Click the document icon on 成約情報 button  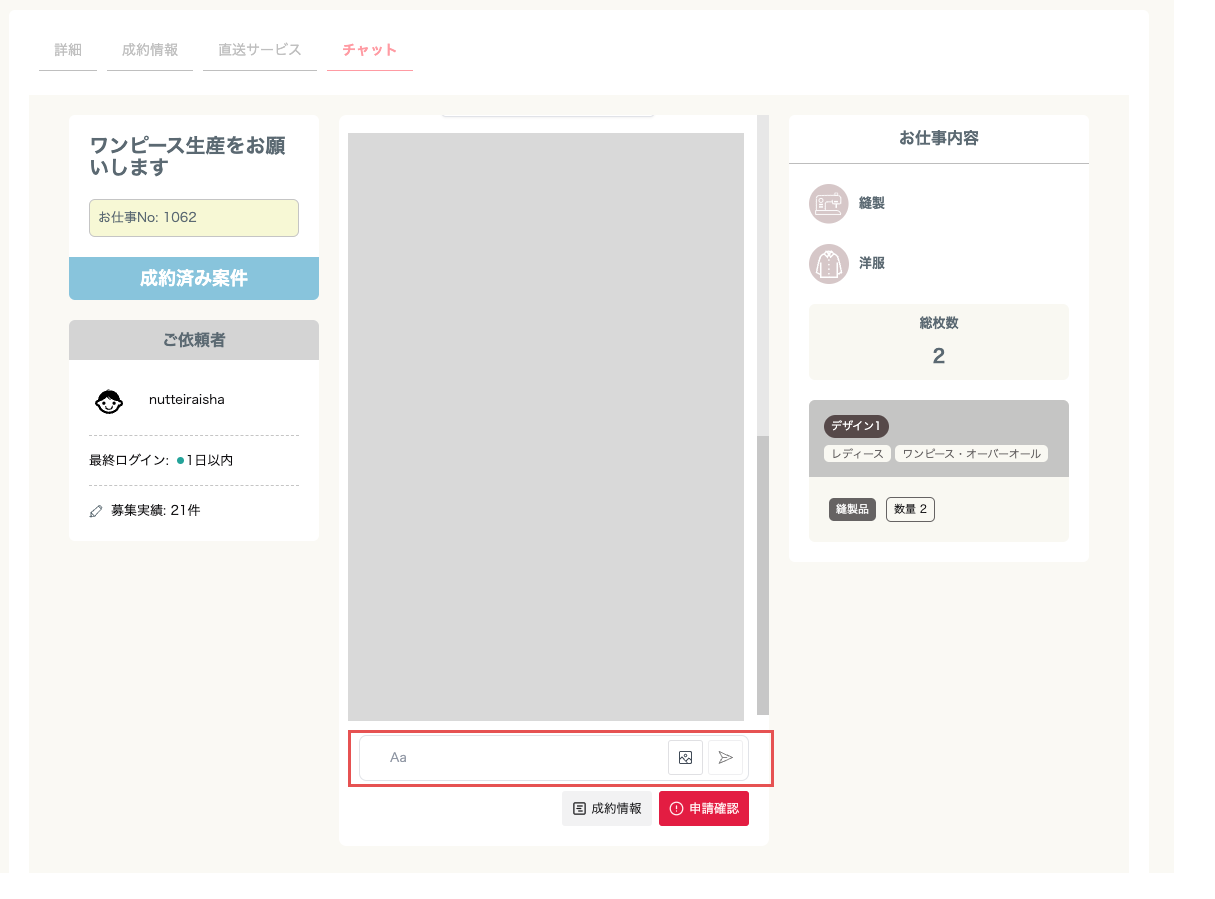pos(579,809)
